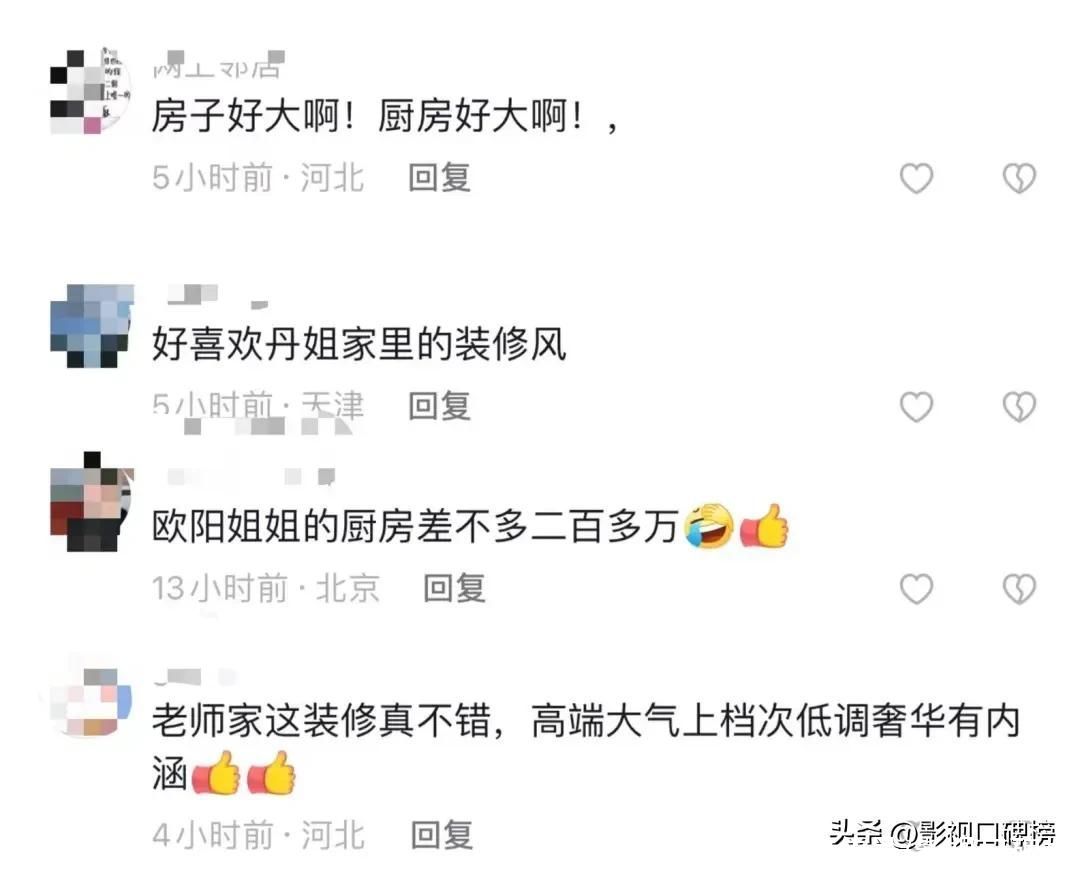Tap the '13小时前 · 北京' timestamp

tap(266, 589)
